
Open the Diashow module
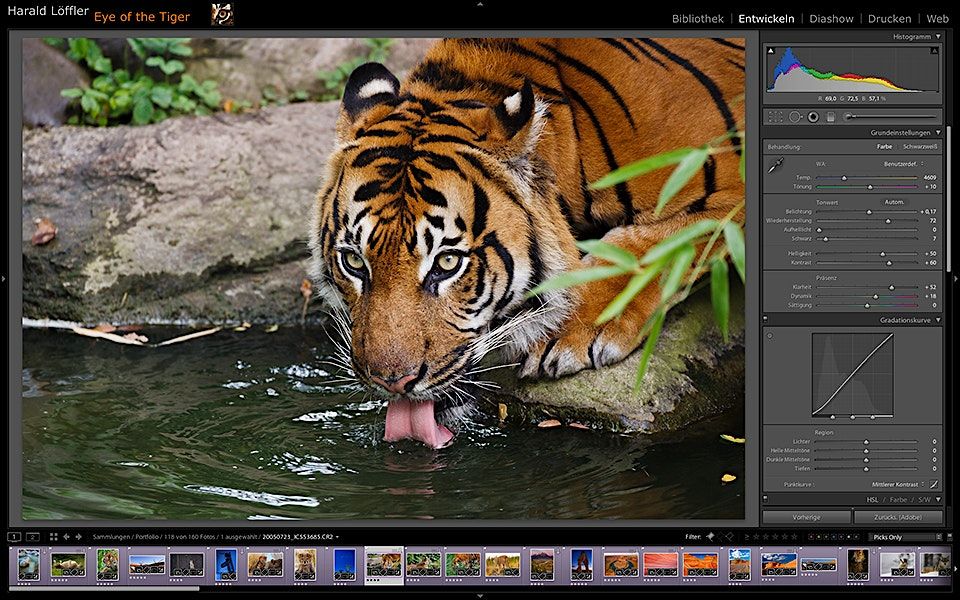pyautogui.click(x=831, y=18)
